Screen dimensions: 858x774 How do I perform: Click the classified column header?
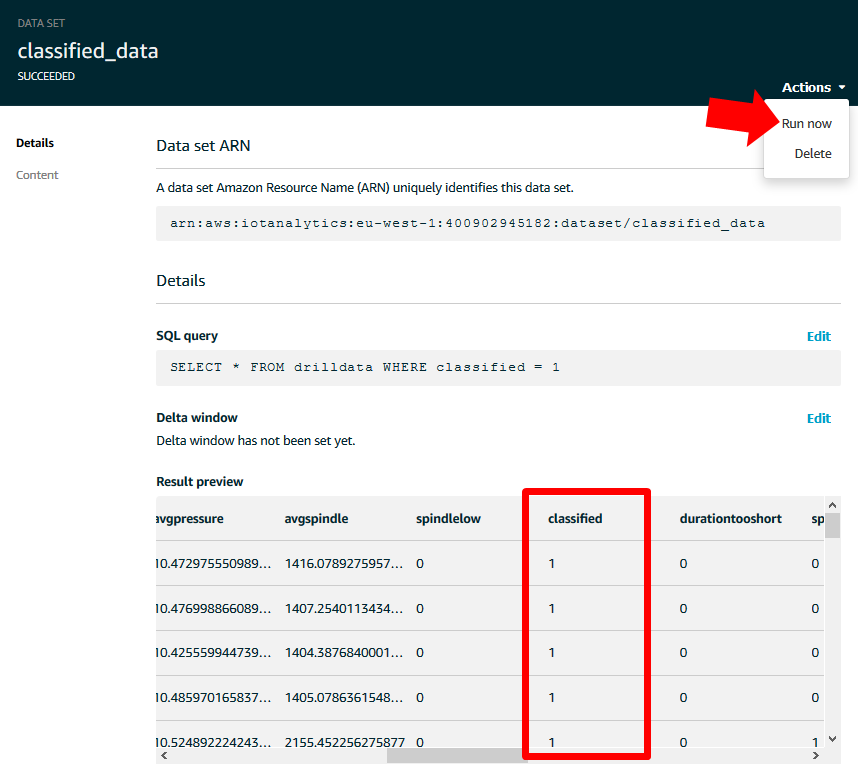(575, 519)
